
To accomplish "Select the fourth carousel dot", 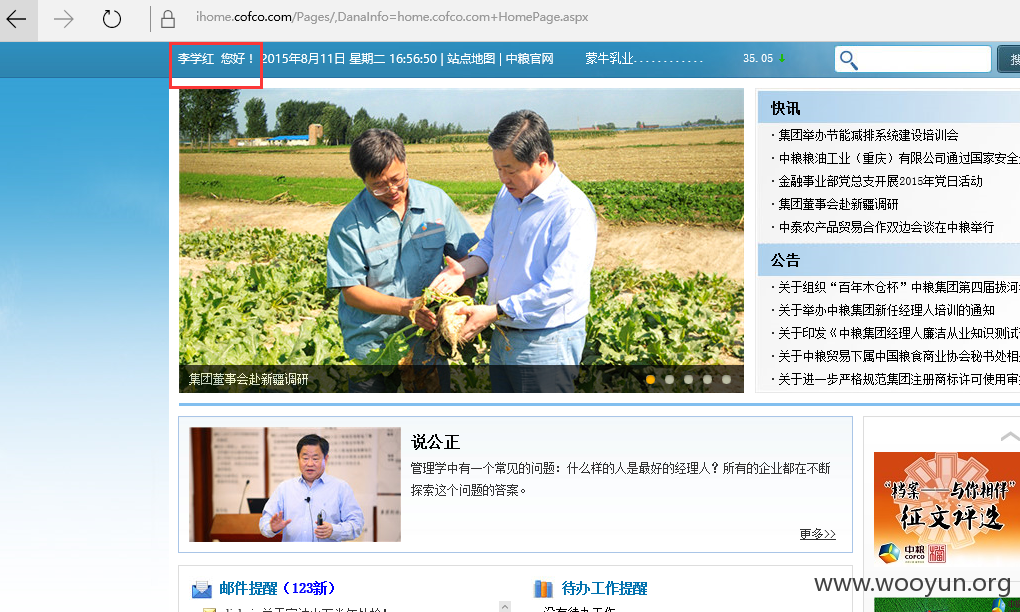I will coord(707,379).
